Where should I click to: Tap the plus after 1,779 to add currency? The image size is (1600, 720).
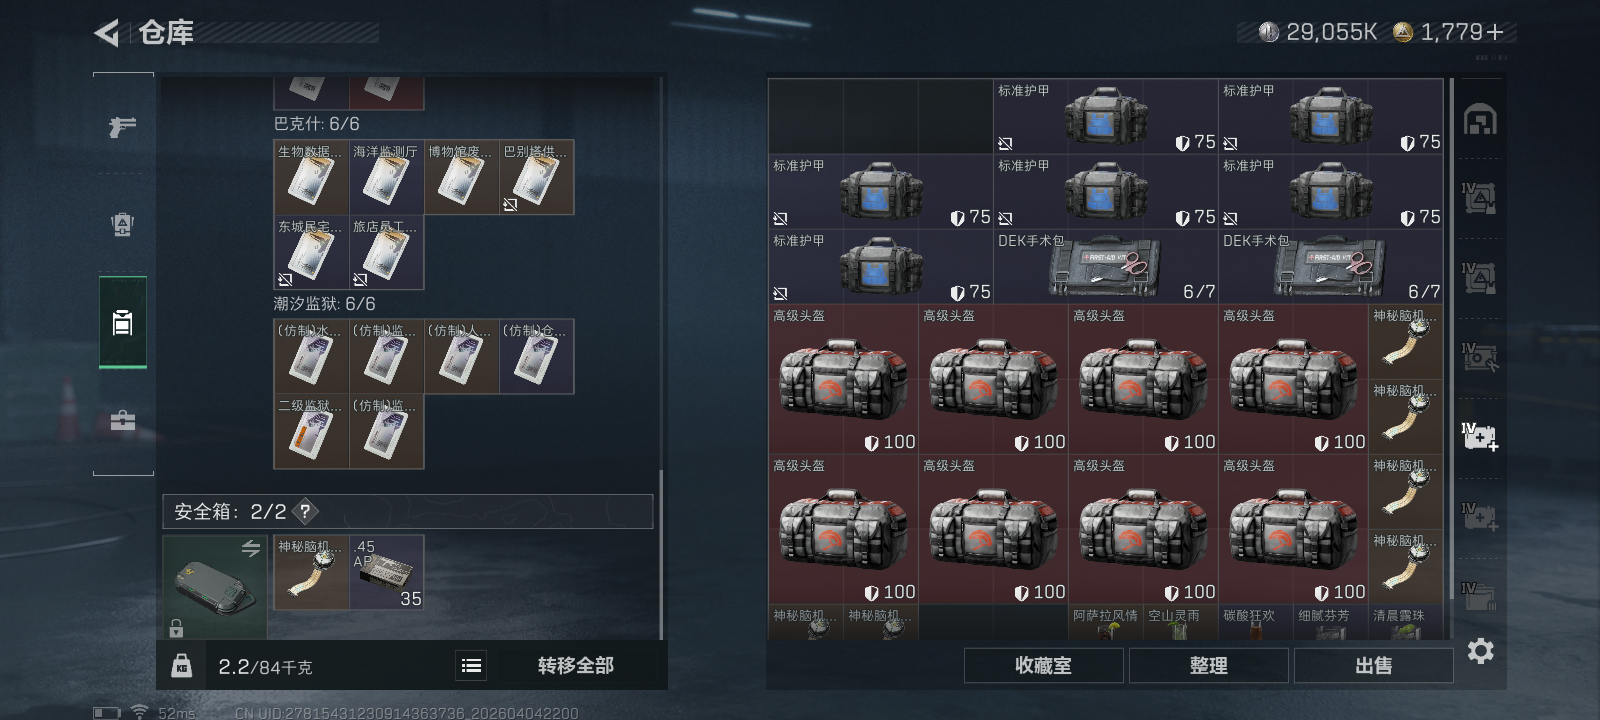tap(1495, 33)
